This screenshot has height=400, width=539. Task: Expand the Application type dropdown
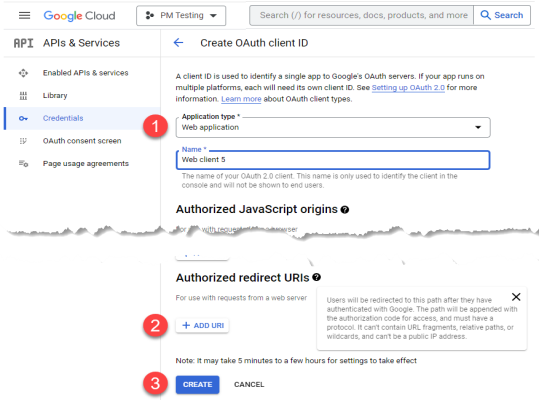333,127
